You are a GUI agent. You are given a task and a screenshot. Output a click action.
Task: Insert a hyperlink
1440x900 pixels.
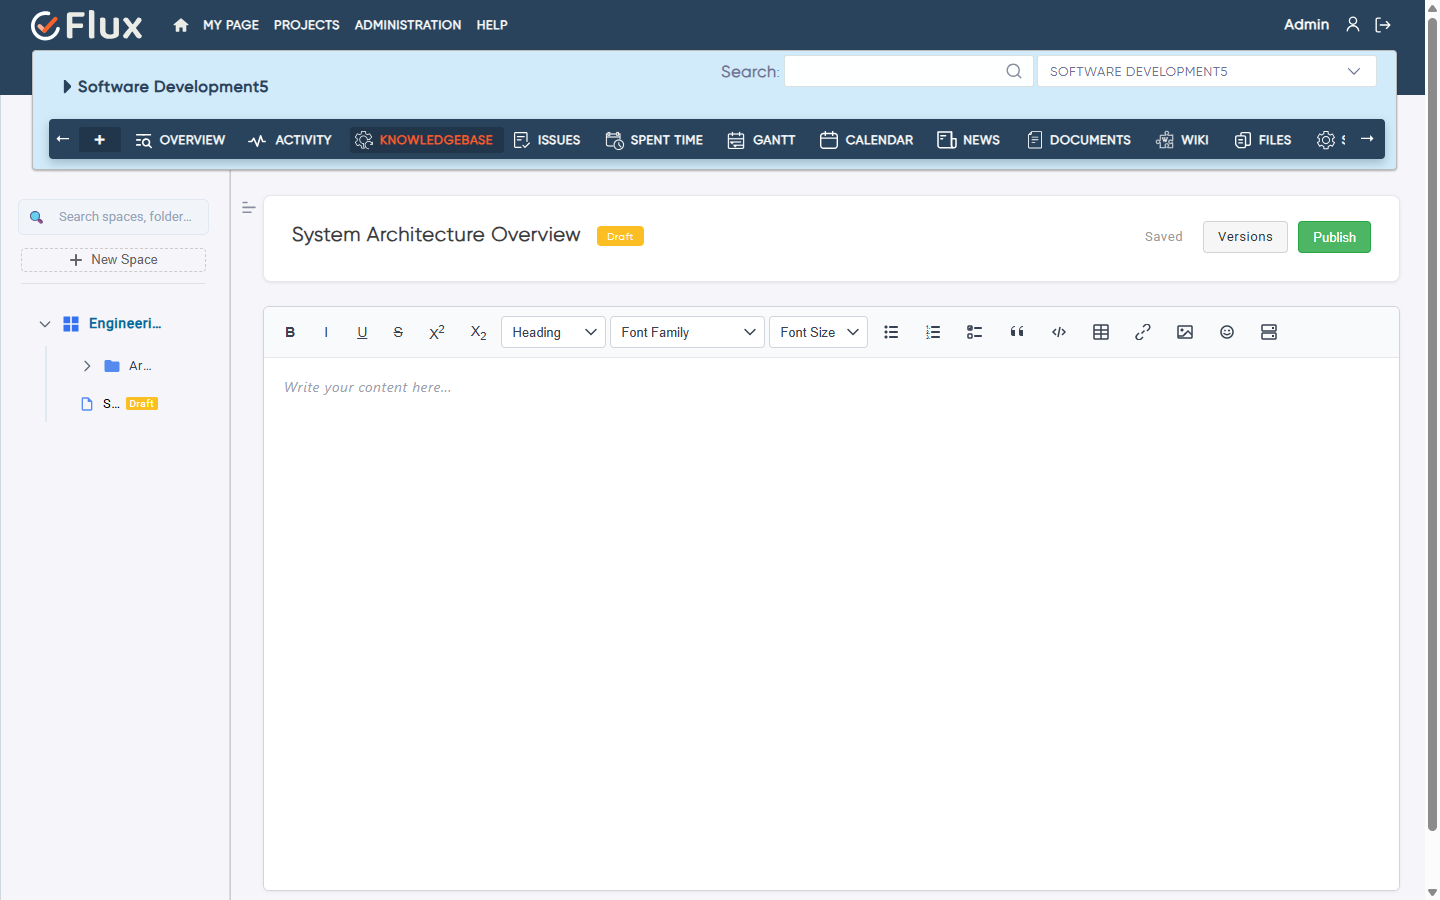(x=1143, y=332)
